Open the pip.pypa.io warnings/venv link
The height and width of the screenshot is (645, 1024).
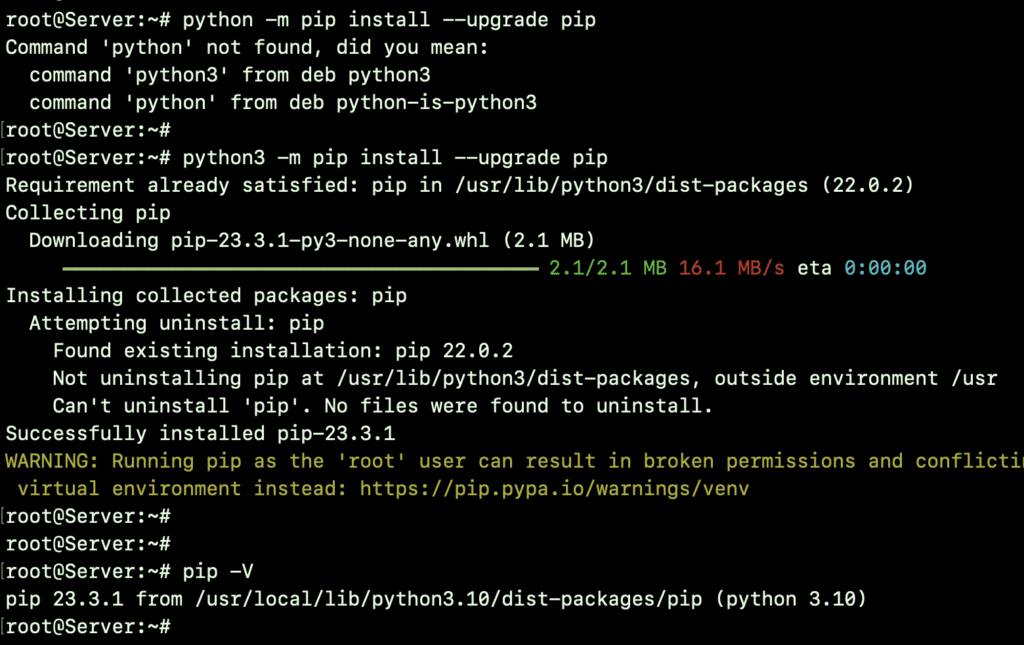(x=554, y=489)
